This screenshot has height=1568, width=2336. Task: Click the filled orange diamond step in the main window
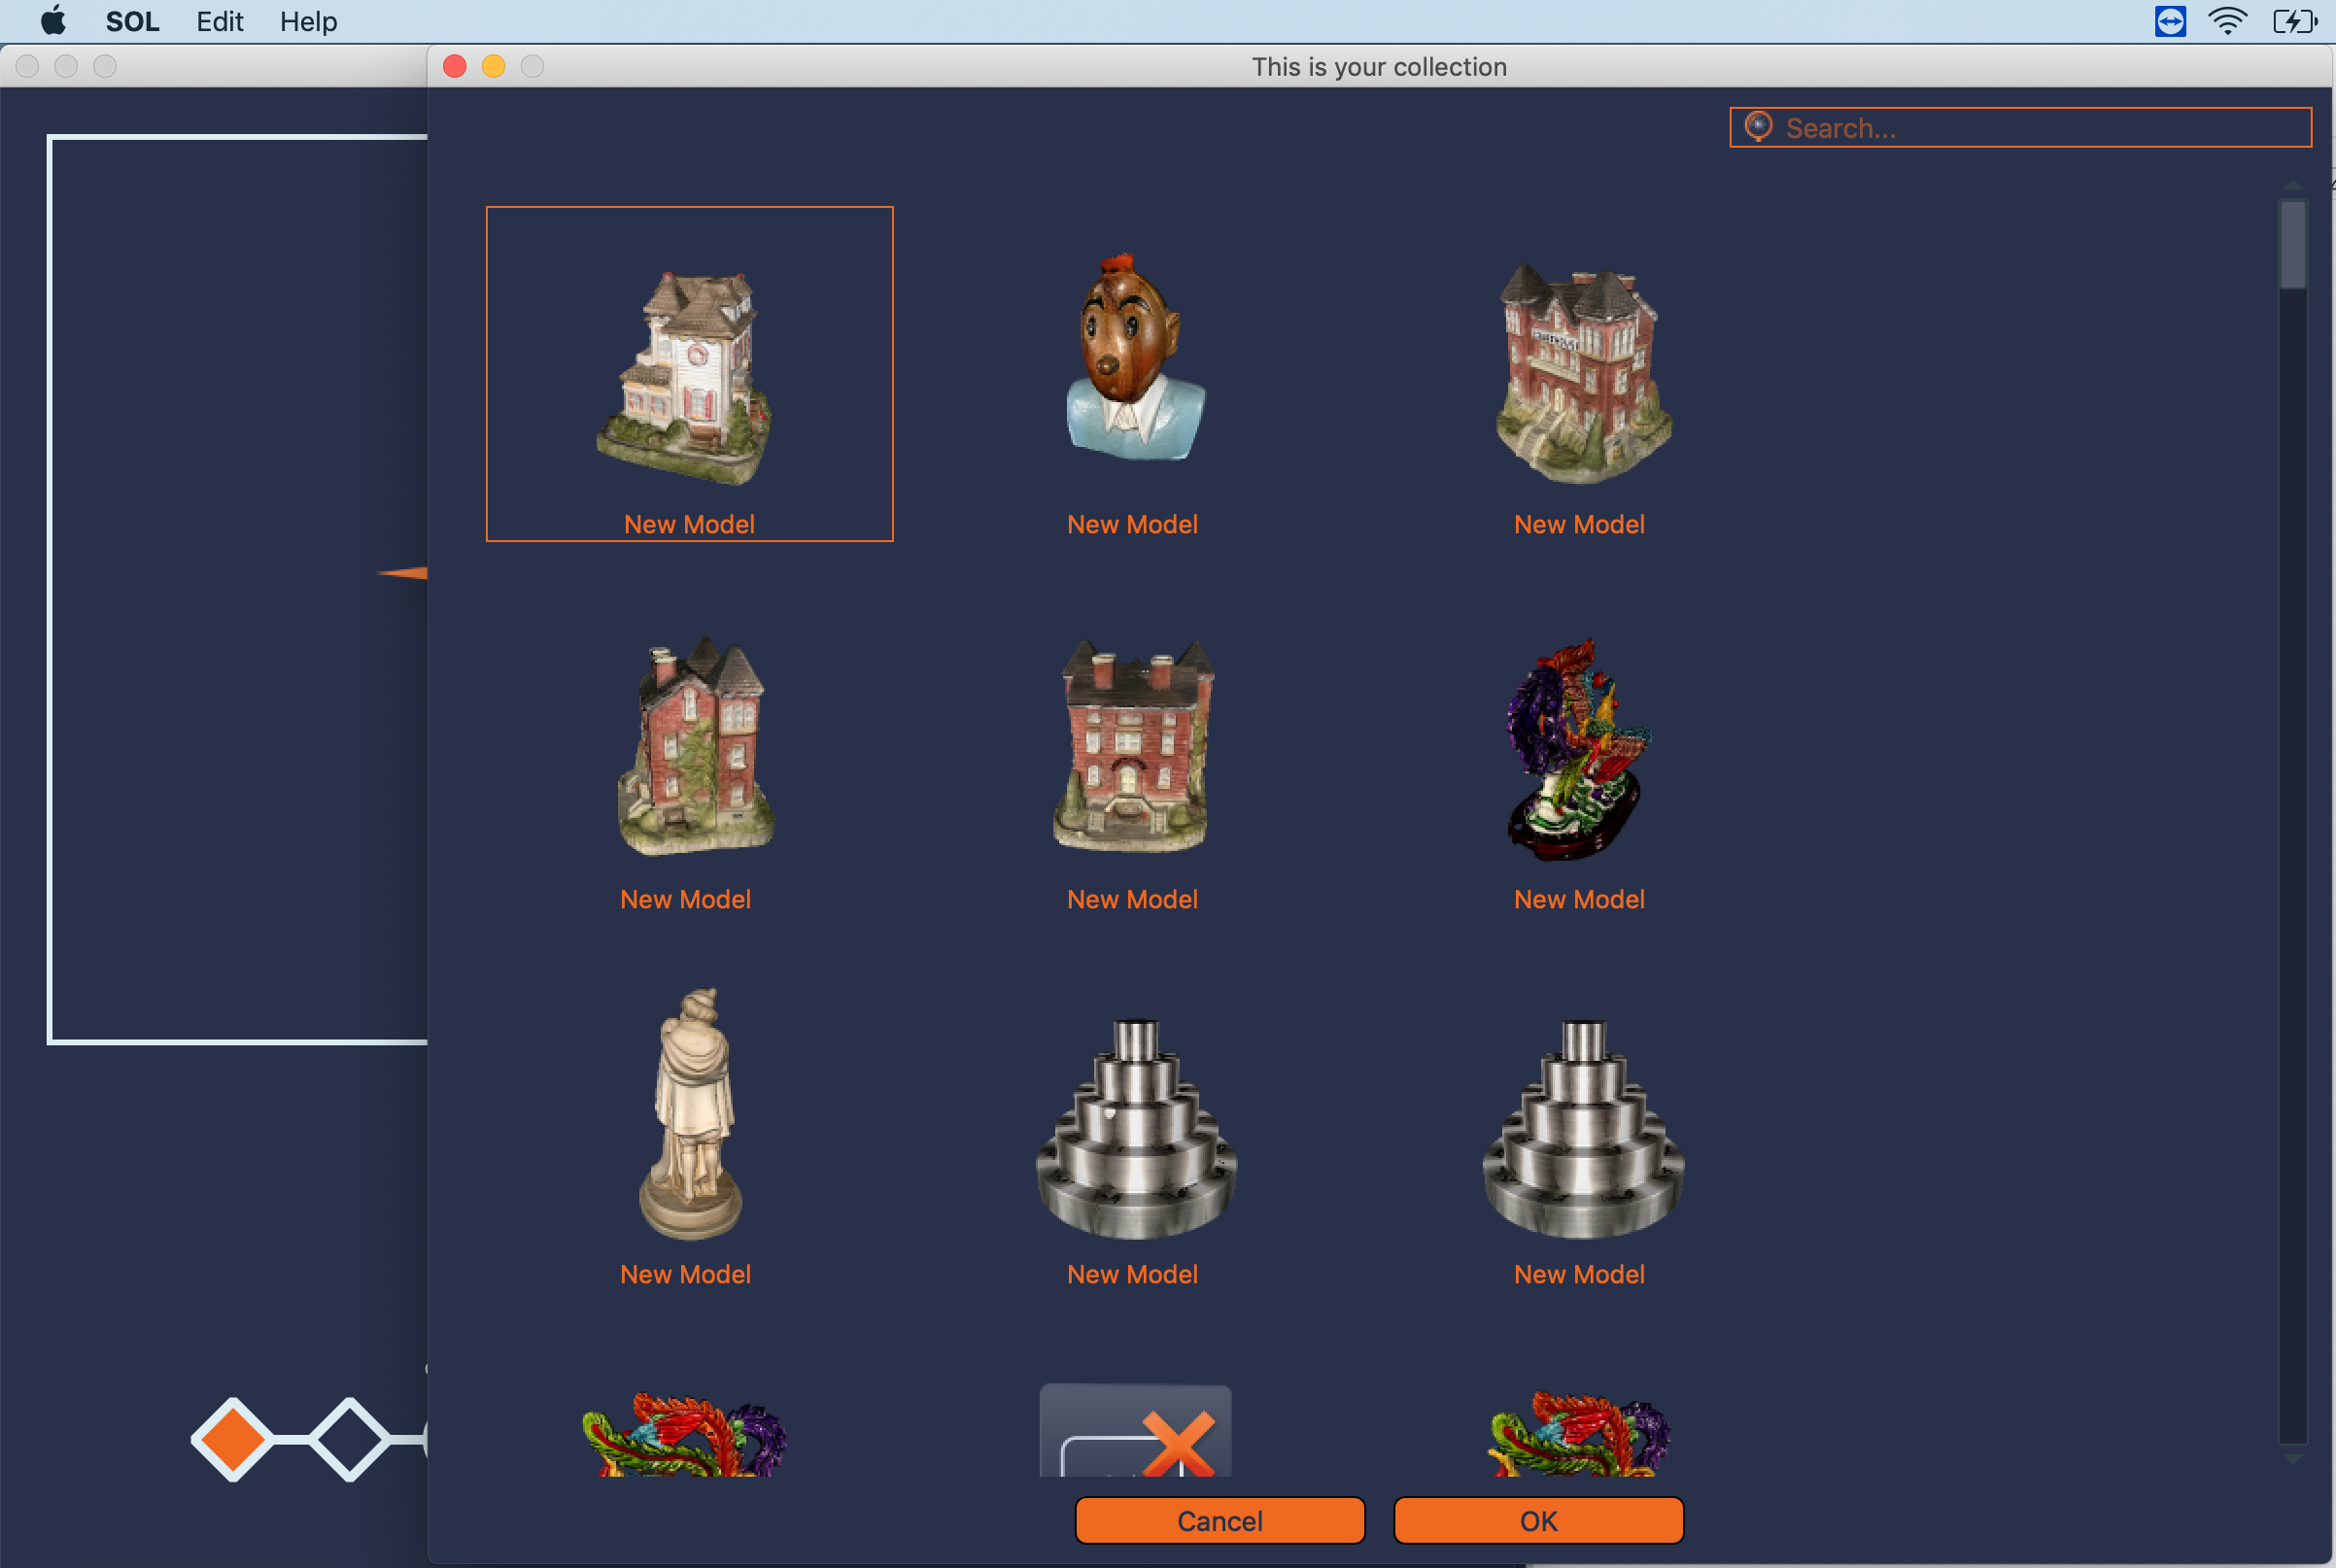(x=232, y=1439)
